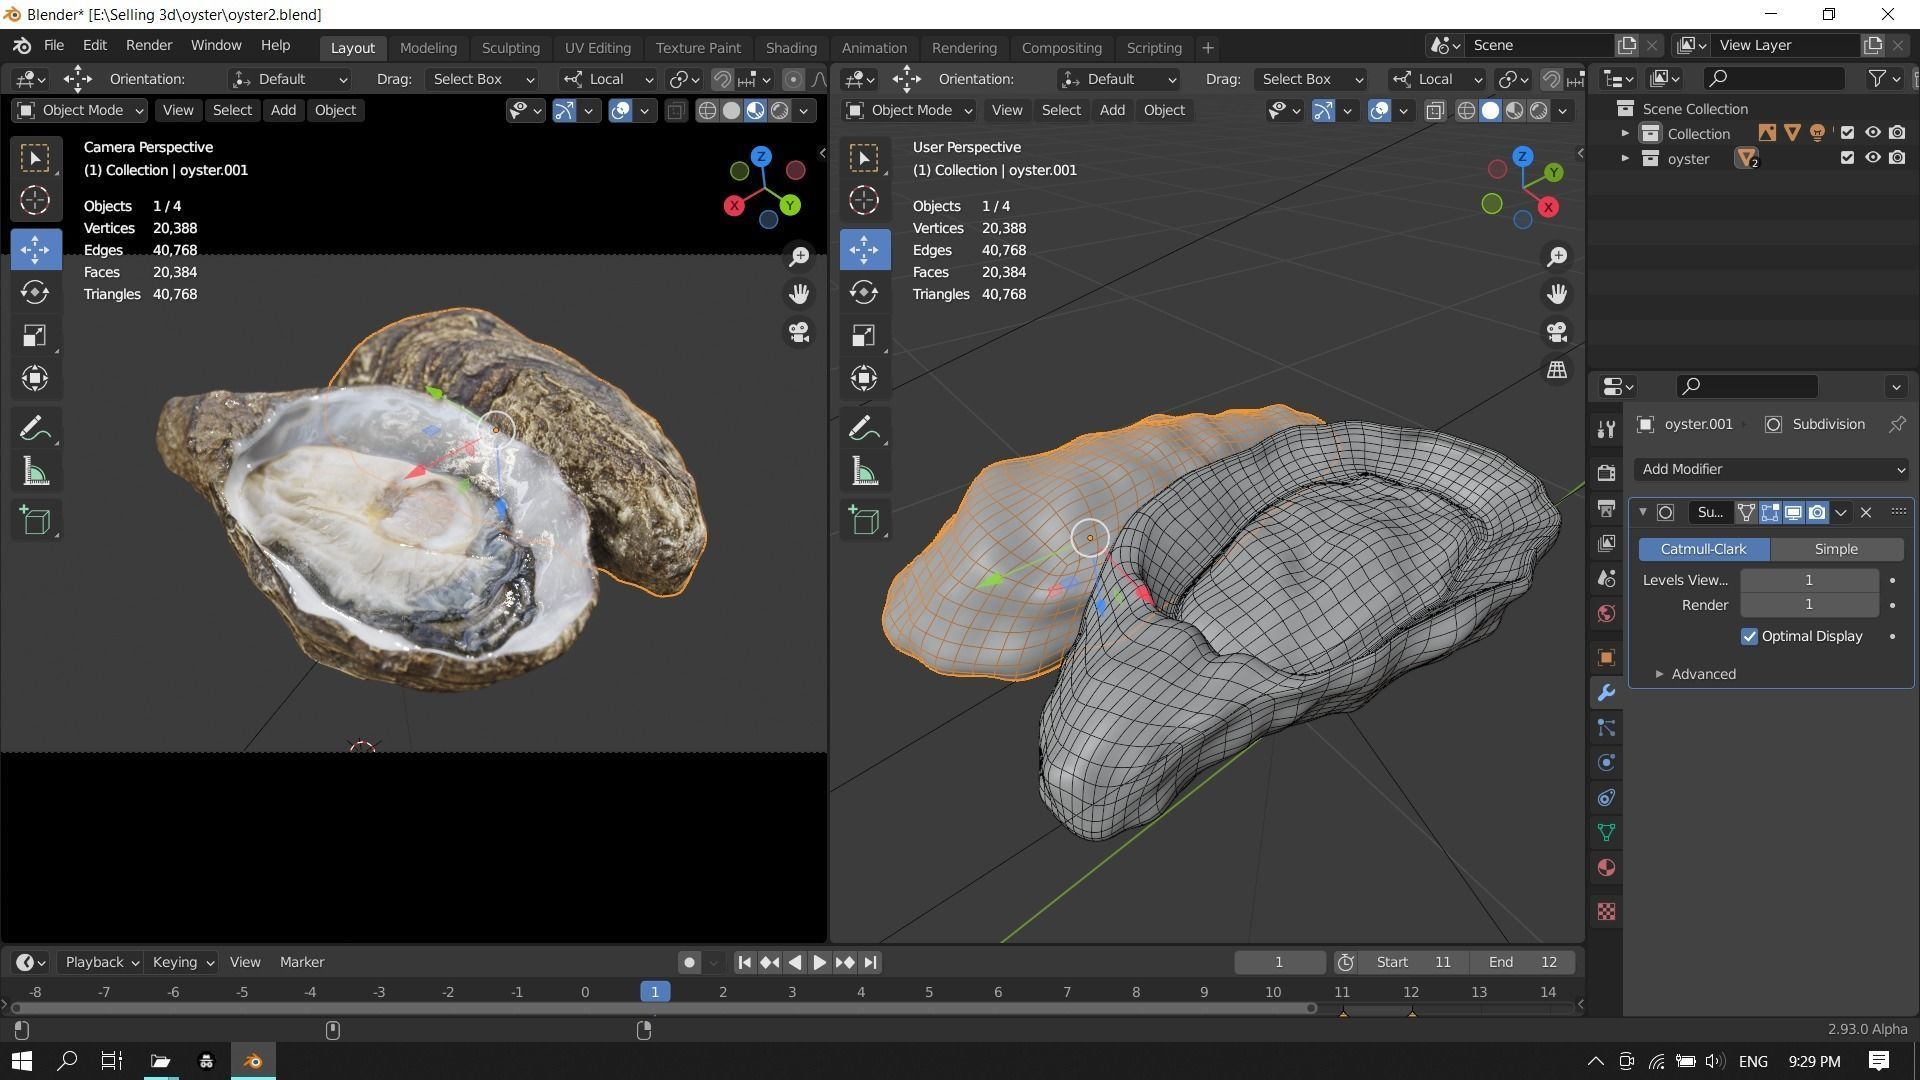Adjust the Levels Viewport value field
The image size is (1920, 1080).
pos(1808,580)
